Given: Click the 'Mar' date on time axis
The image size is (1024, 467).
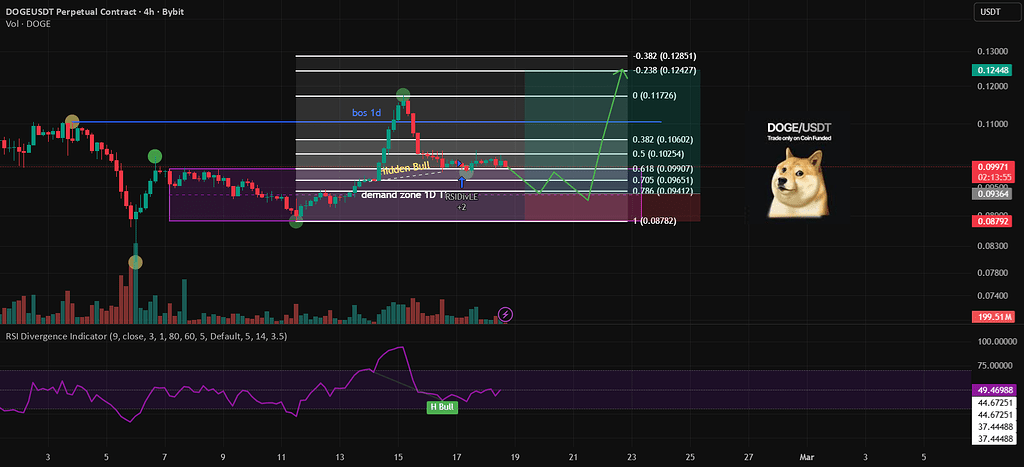Looking at the screenshot, I should point(807,456).
